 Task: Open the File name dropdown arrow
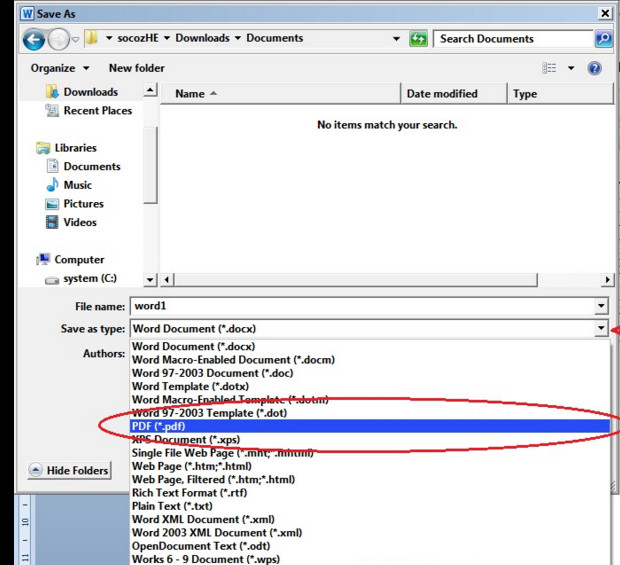[x=601, y=306]
